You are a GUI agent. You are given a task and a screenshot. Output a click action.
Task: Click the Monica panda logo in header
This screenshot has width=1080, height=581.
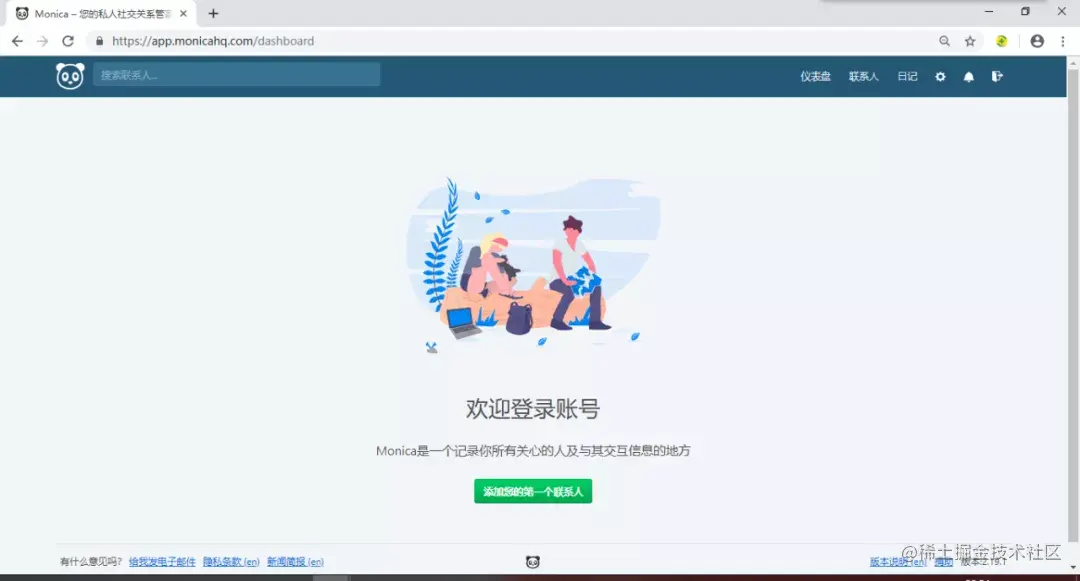coord(70,76)
